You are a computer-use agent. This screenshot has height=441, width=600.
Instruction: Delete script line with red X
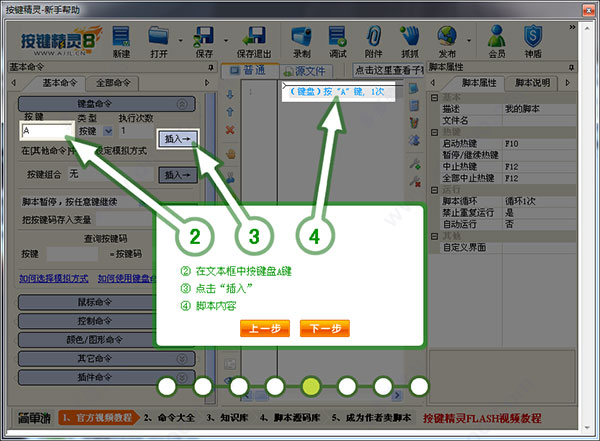pos(230,129)
